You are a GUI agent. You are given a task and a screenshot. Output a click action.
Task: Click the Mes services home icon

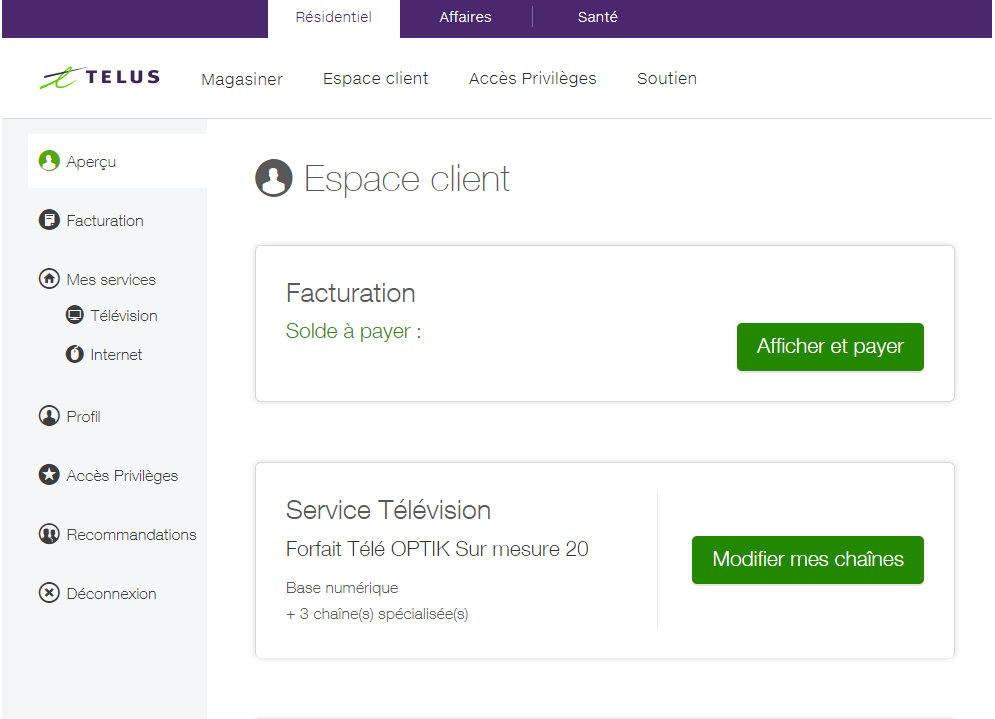(x=49, y=279)
